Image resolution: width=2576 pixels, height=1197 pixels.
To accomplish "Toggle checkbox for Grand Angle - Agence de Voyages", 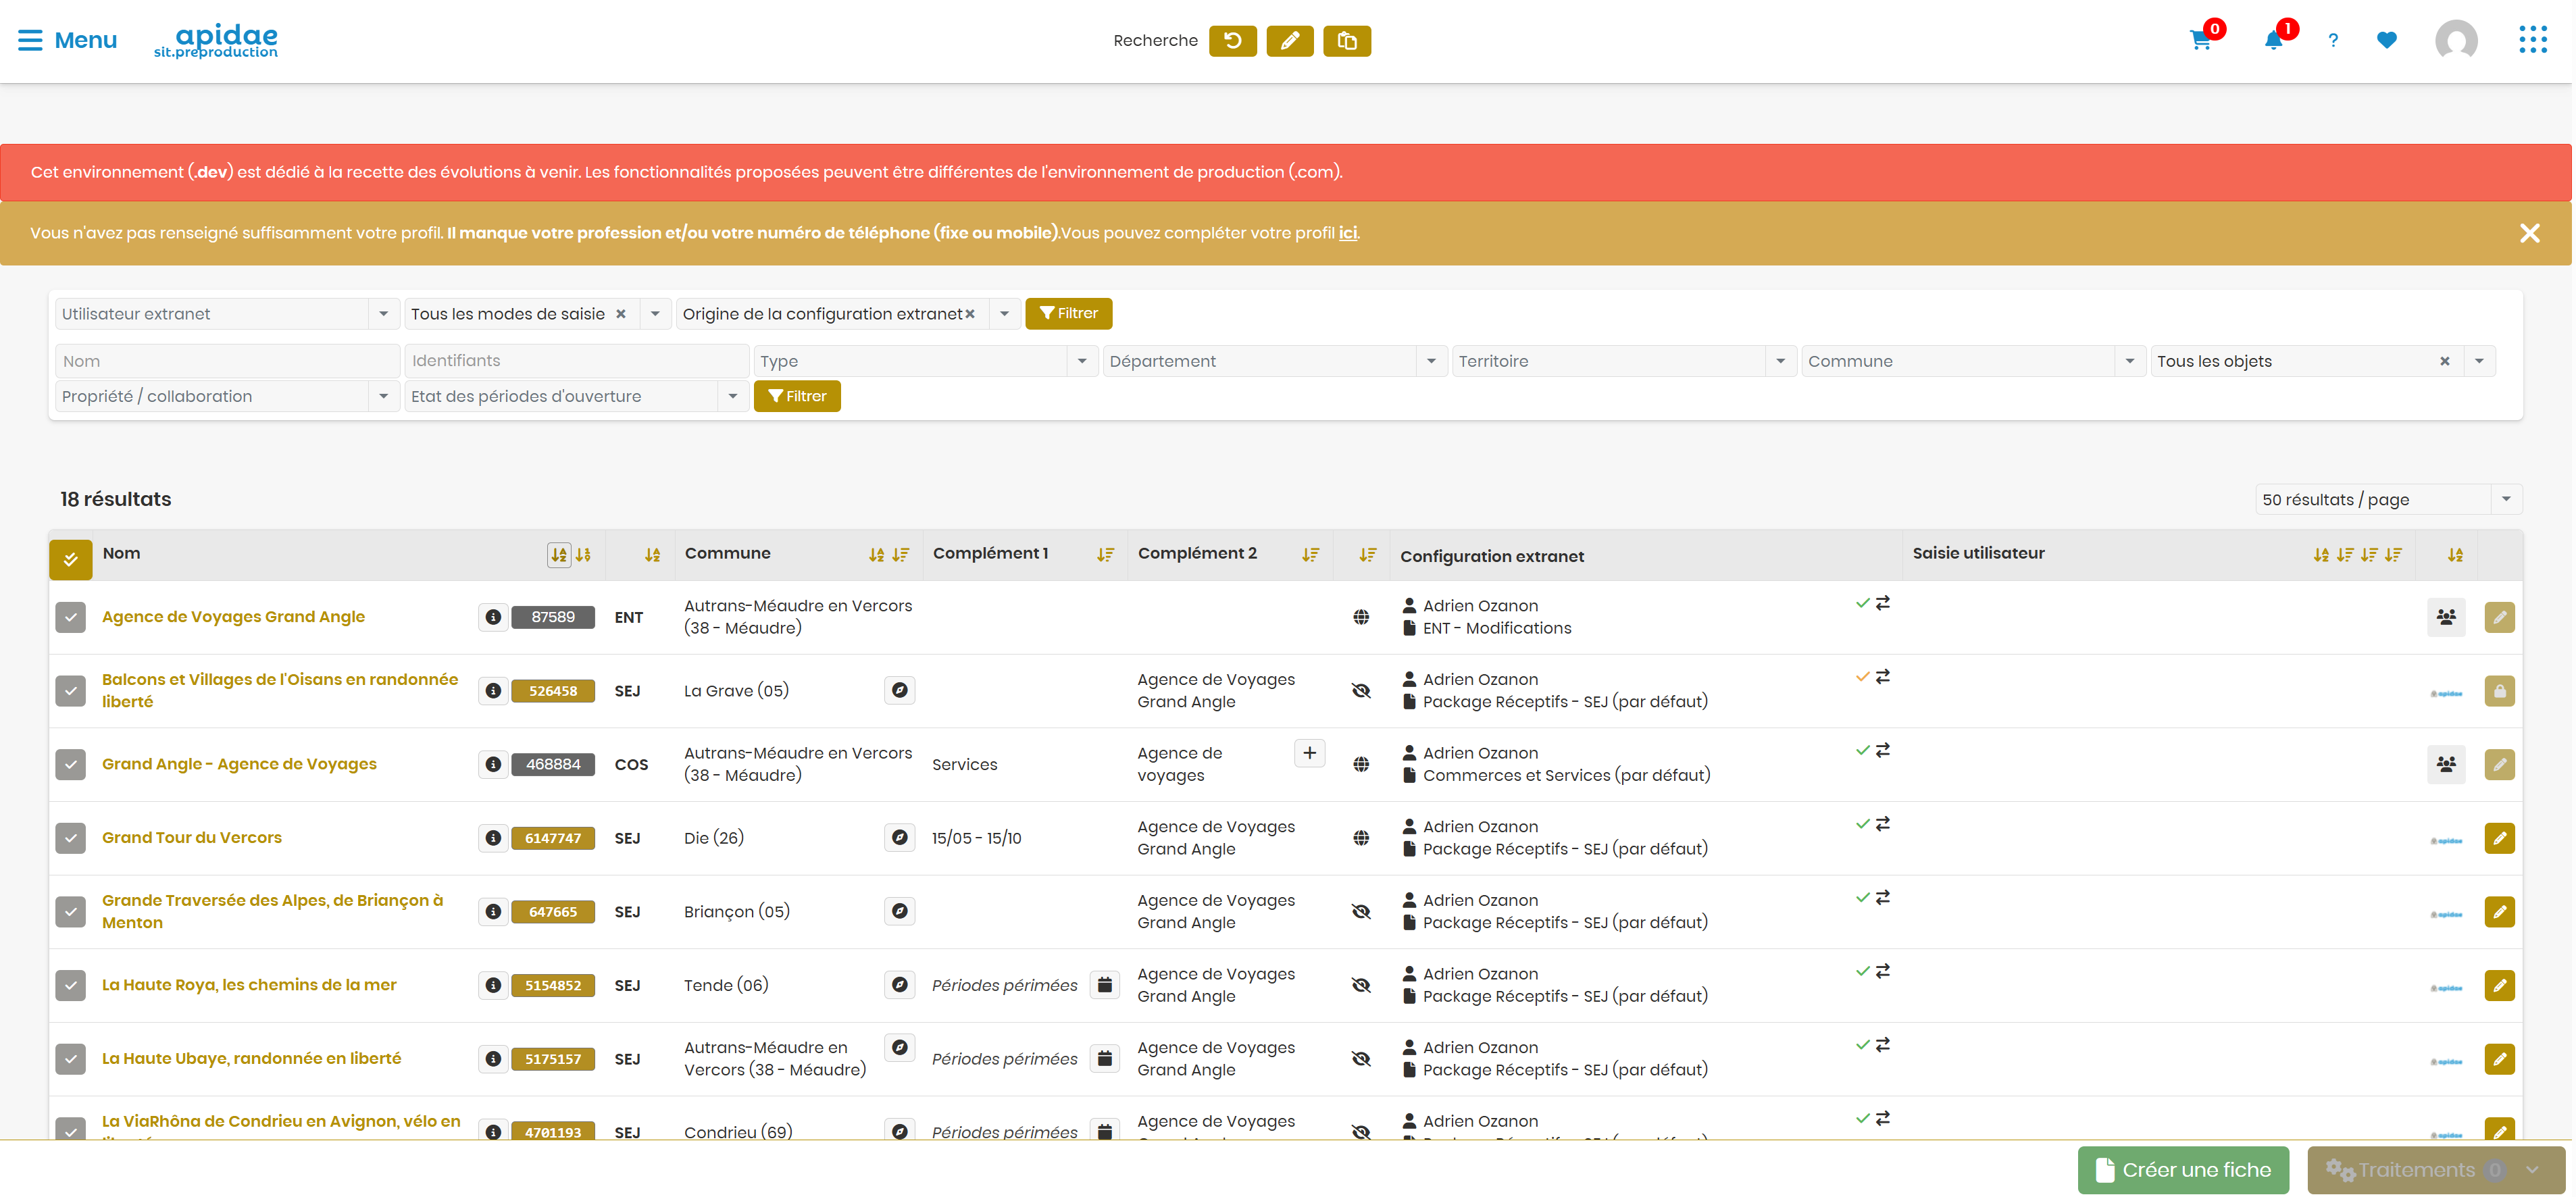I will pos(71,765).
